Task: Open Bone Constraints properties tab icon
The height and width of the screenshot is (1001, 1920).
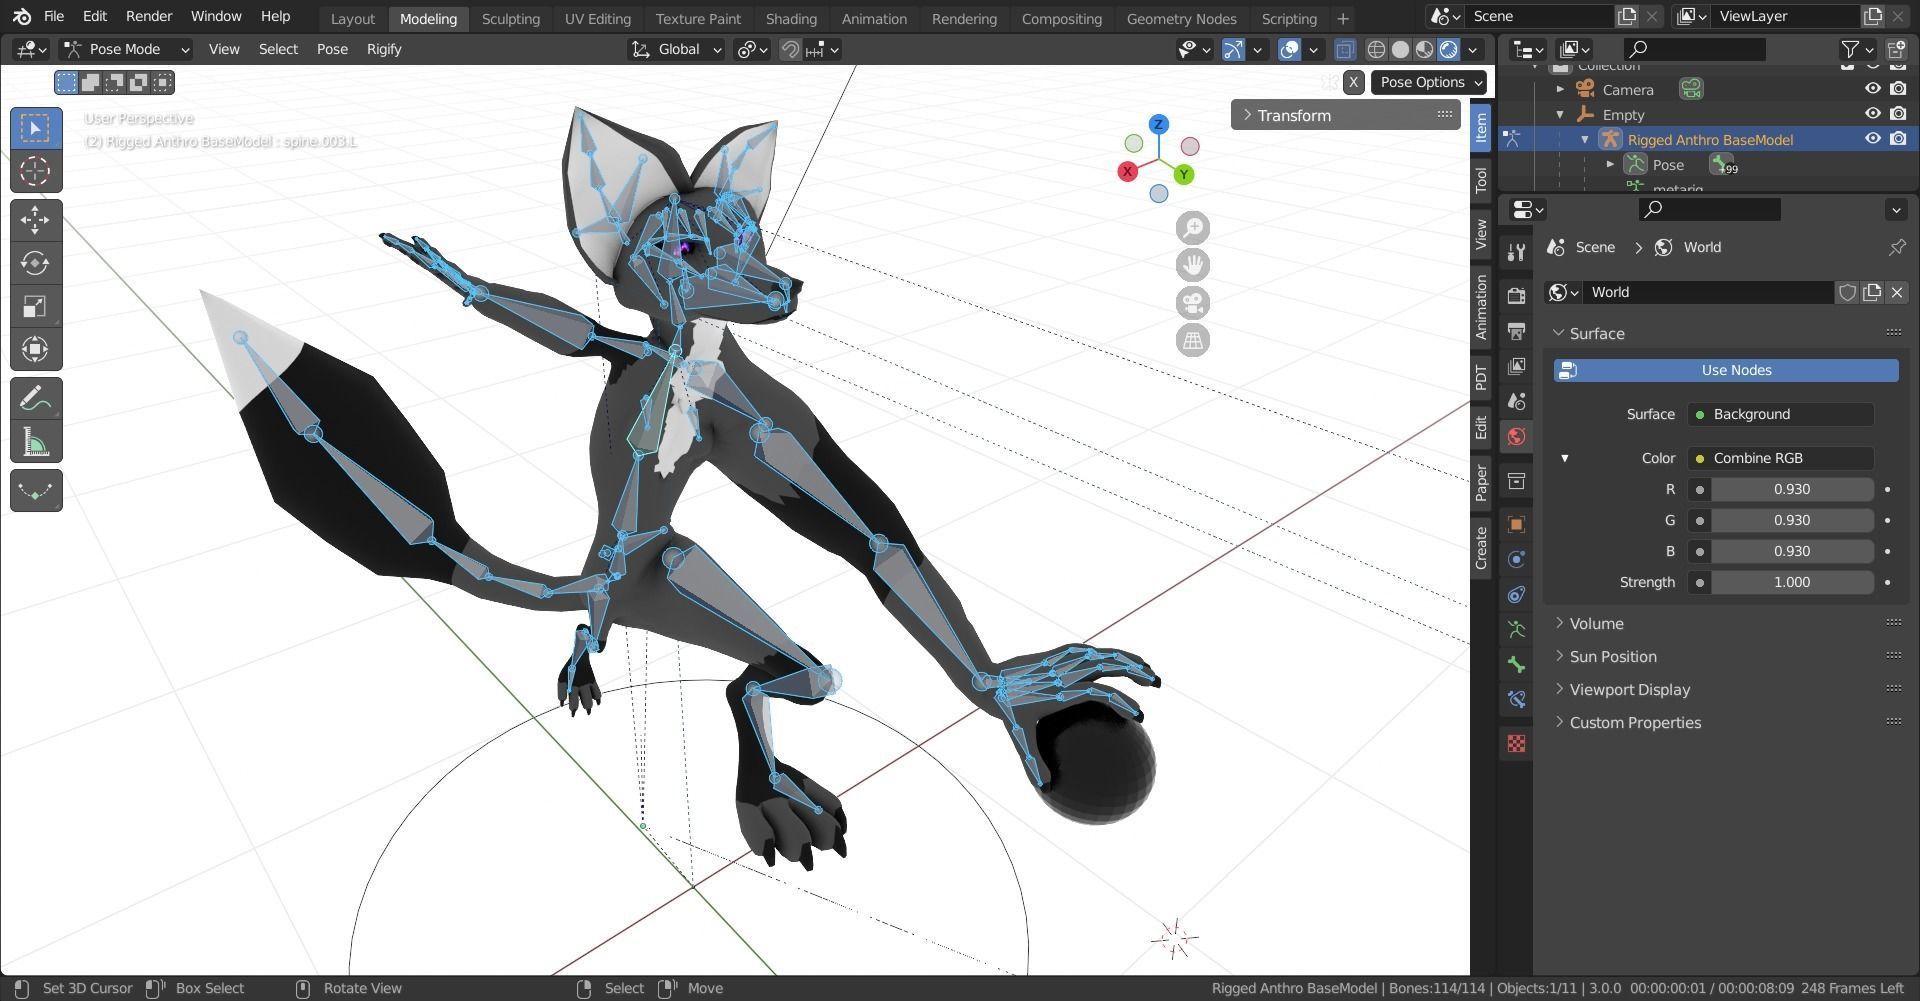Action: 1516,699
